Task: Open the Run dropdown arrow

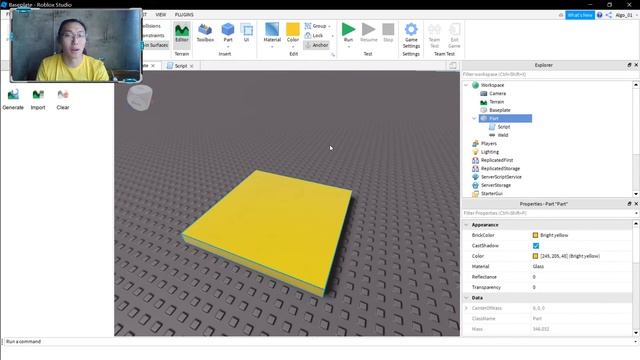Action: [x=349, y=47]
